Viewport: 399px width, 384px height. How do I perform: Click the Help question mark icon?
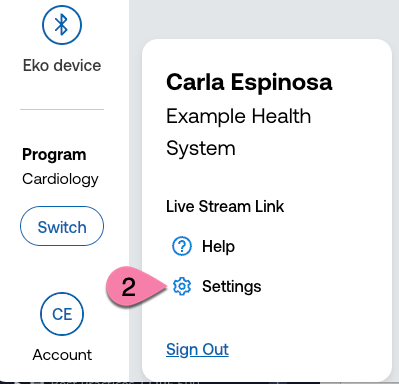coord(182,246)
